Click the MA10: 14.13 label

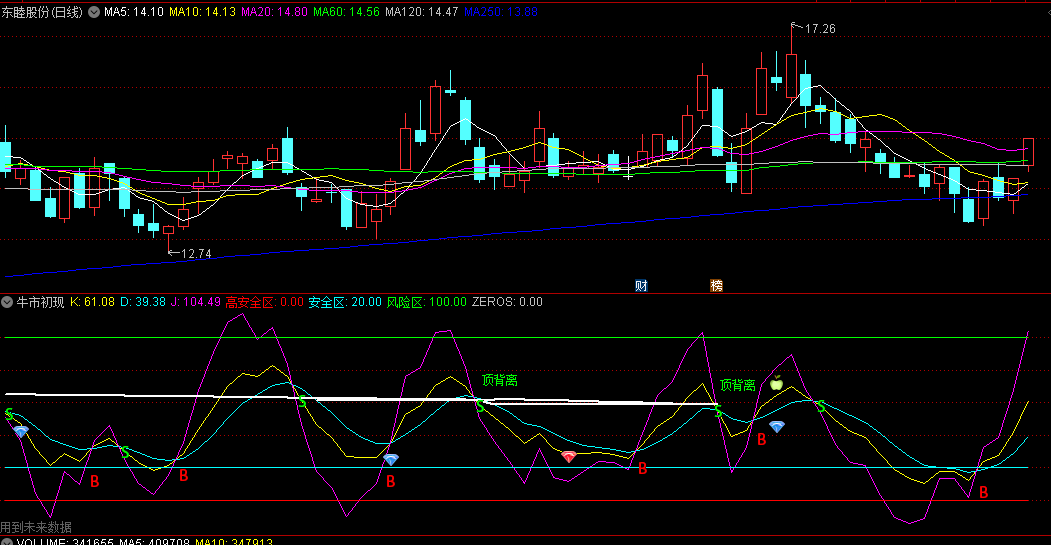[x=202, y=12]
